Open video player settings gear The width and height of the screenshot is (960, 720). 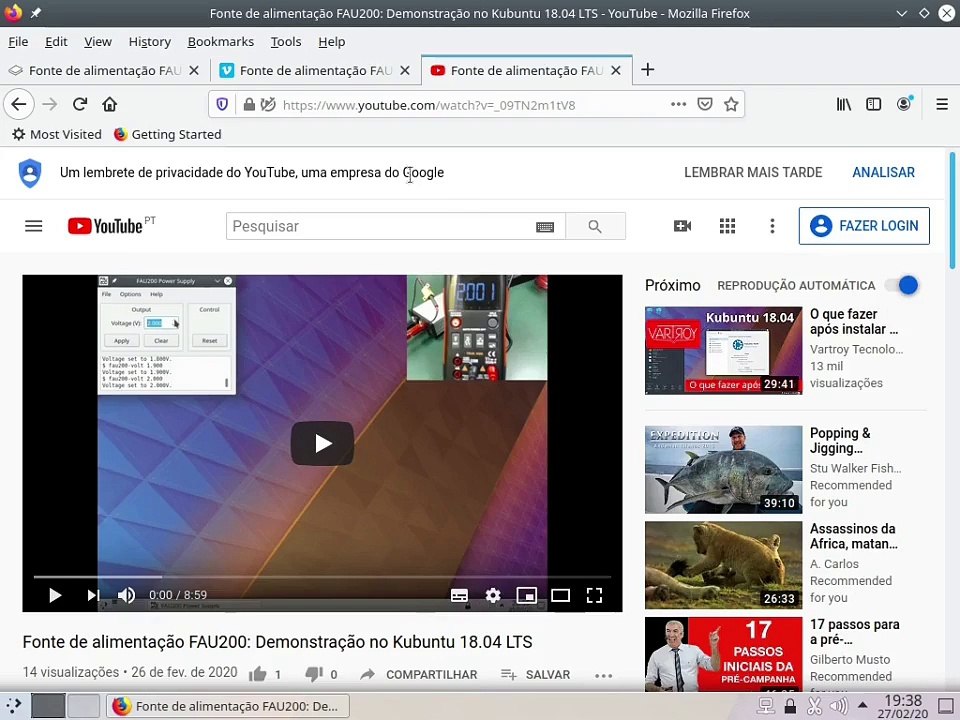point(493,595)
